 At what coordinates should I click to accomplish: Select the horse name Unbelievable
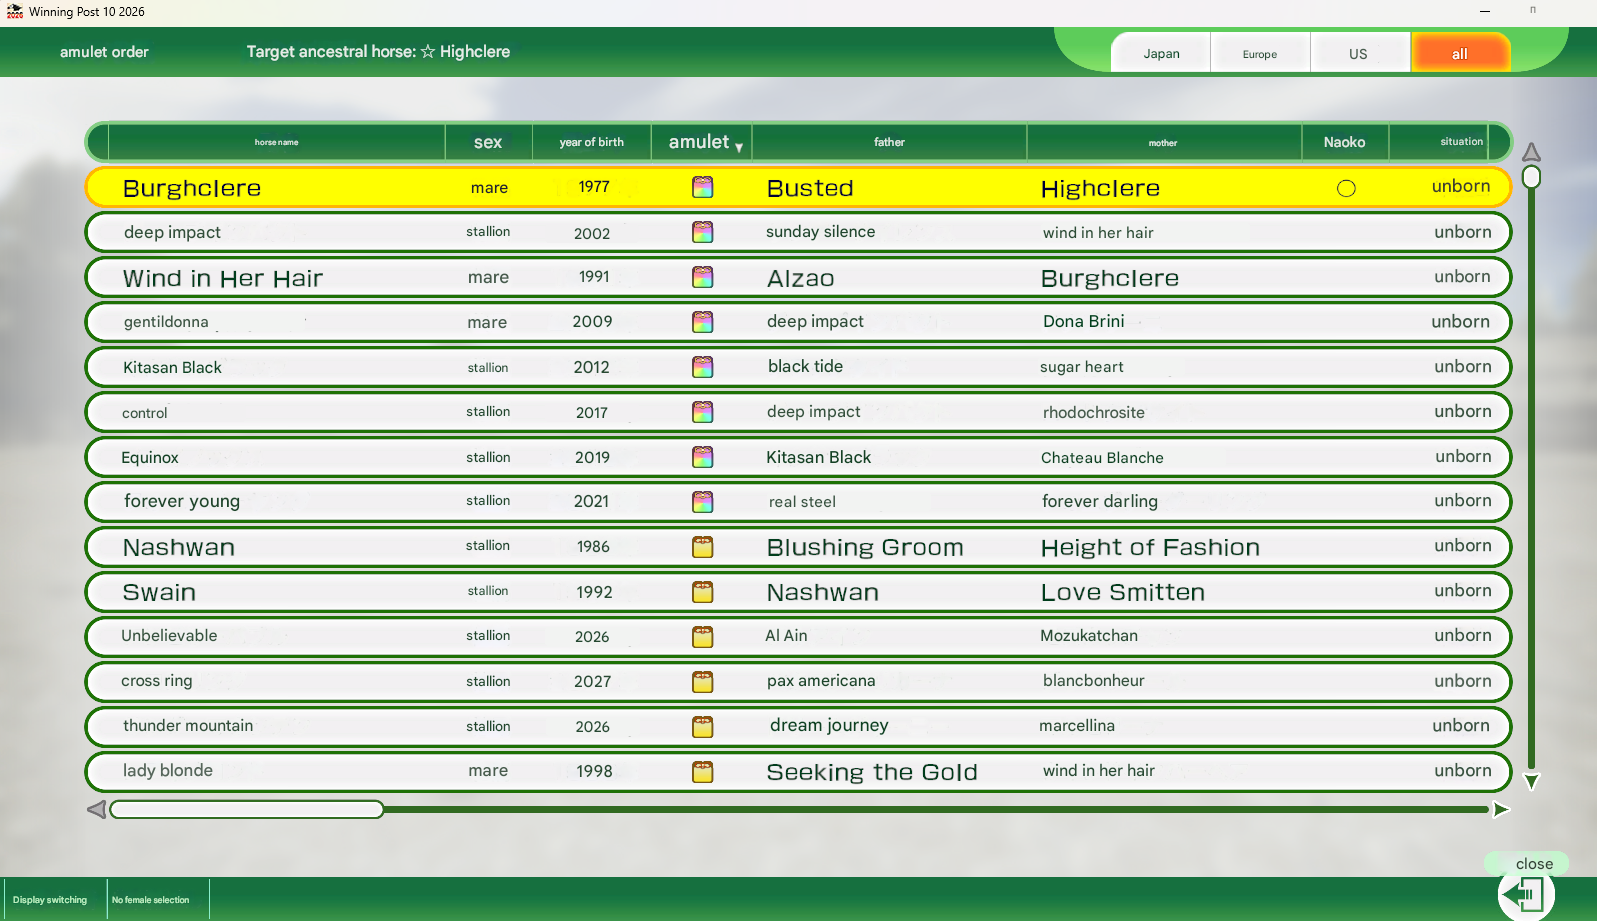(169, 636)
